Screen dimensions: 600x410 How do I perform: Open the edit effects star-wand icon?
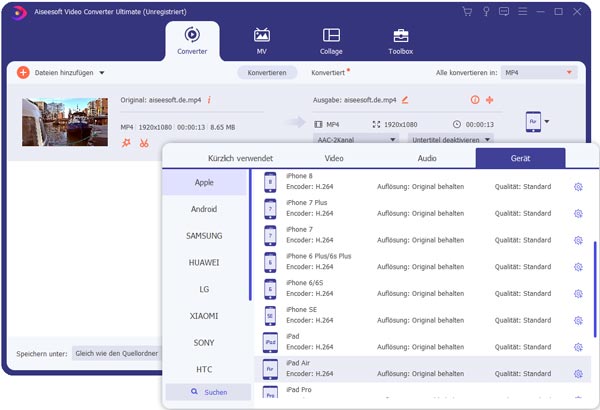126,143
